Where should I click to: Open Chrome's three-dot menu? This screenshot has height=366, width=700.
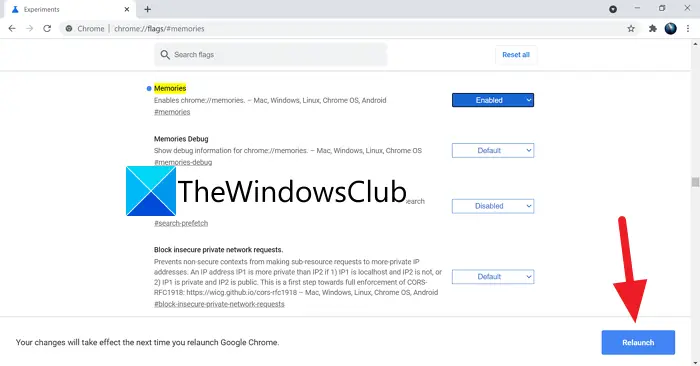tap(688, 29)
